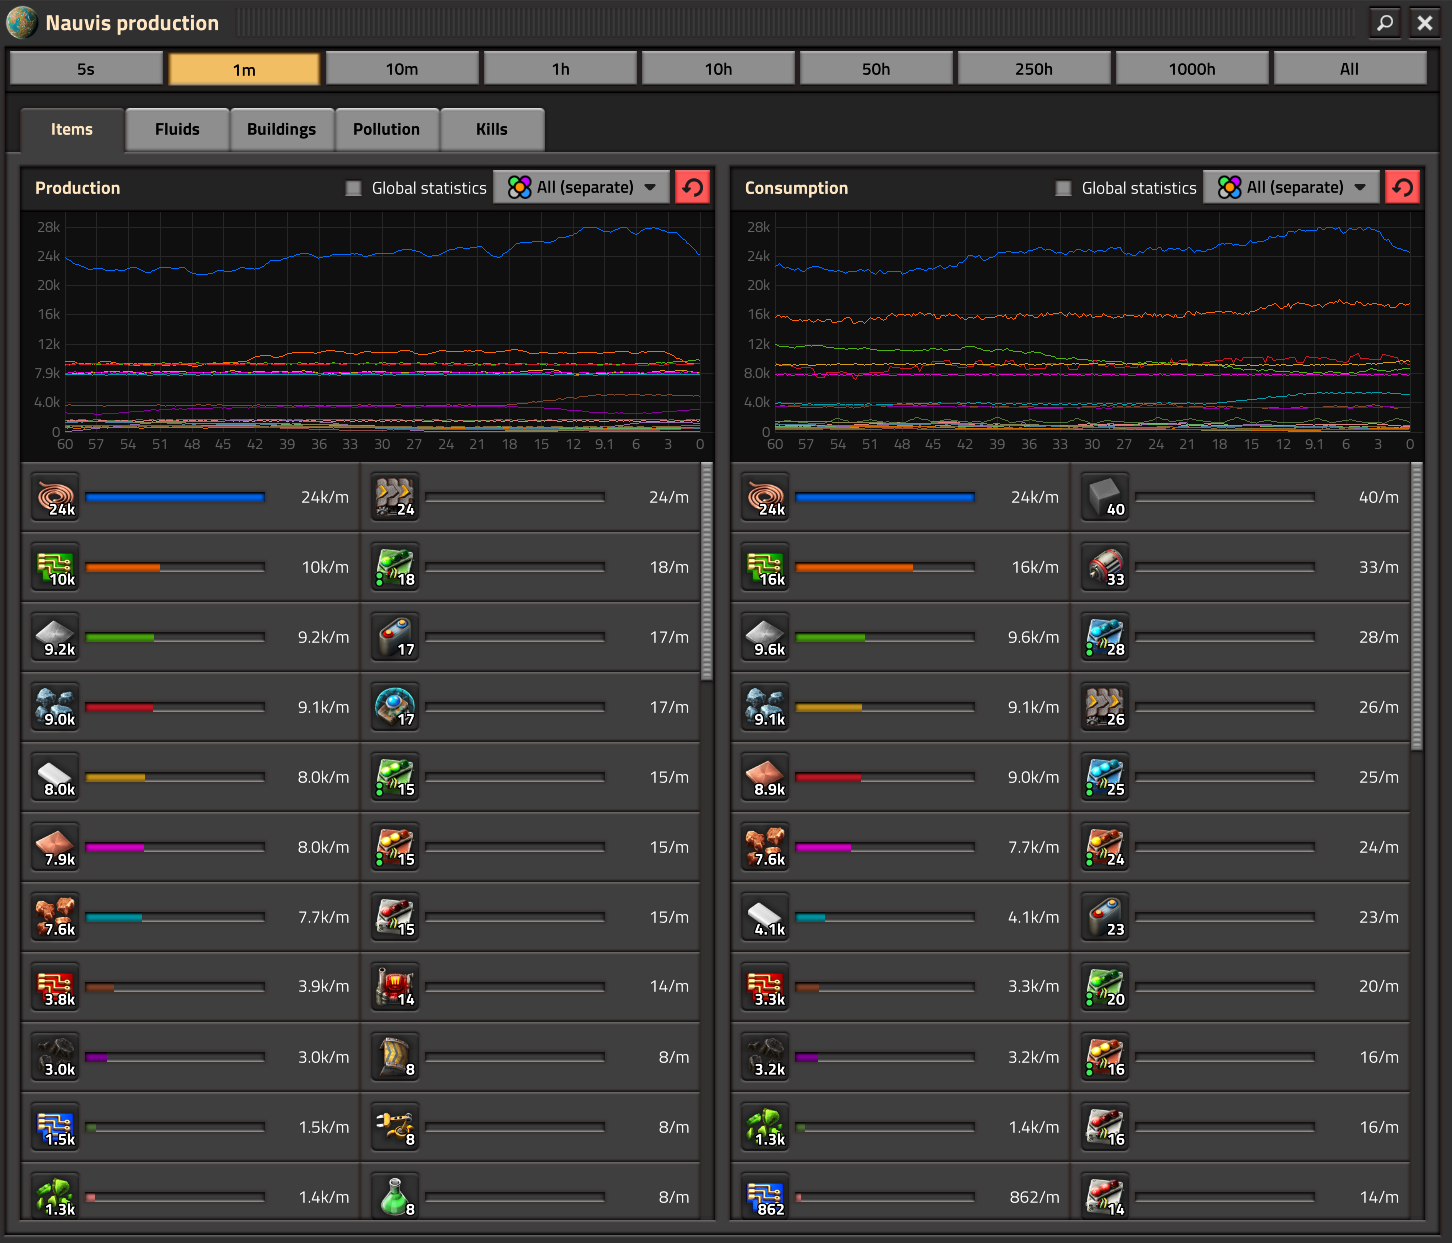Select the processing unit icon showing 862
1452x1243 pixels.
[x=766, y=1196]
